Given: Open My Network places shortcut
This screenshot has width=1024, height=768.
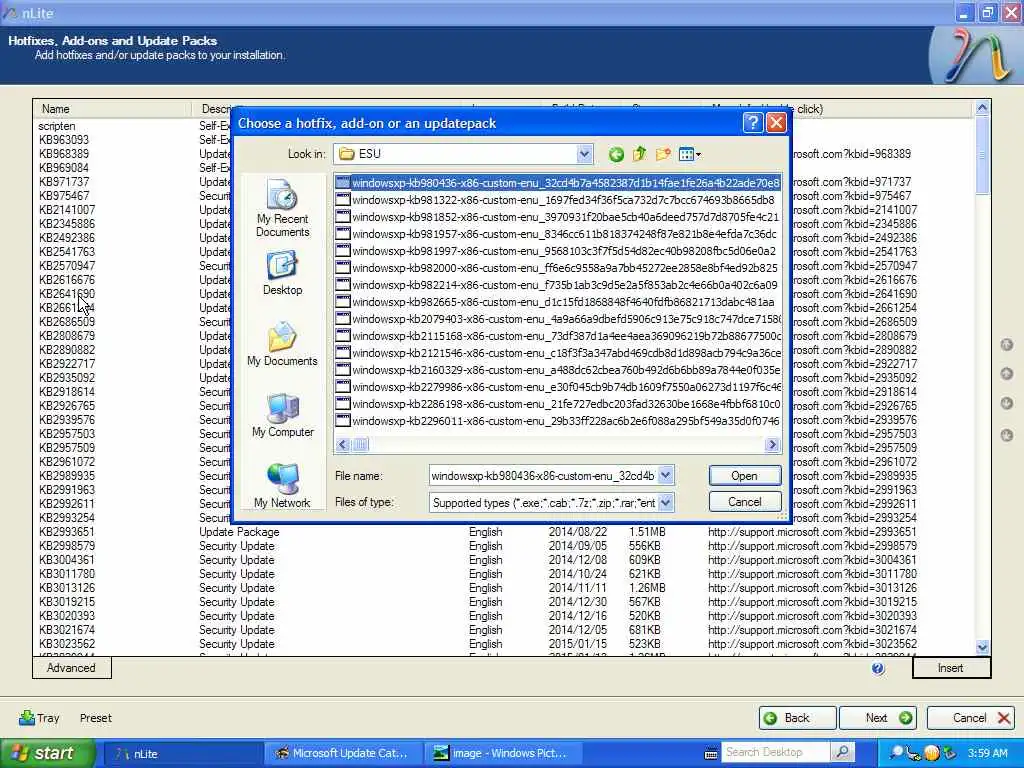Looking at the screenshot, I should point(282,485).
